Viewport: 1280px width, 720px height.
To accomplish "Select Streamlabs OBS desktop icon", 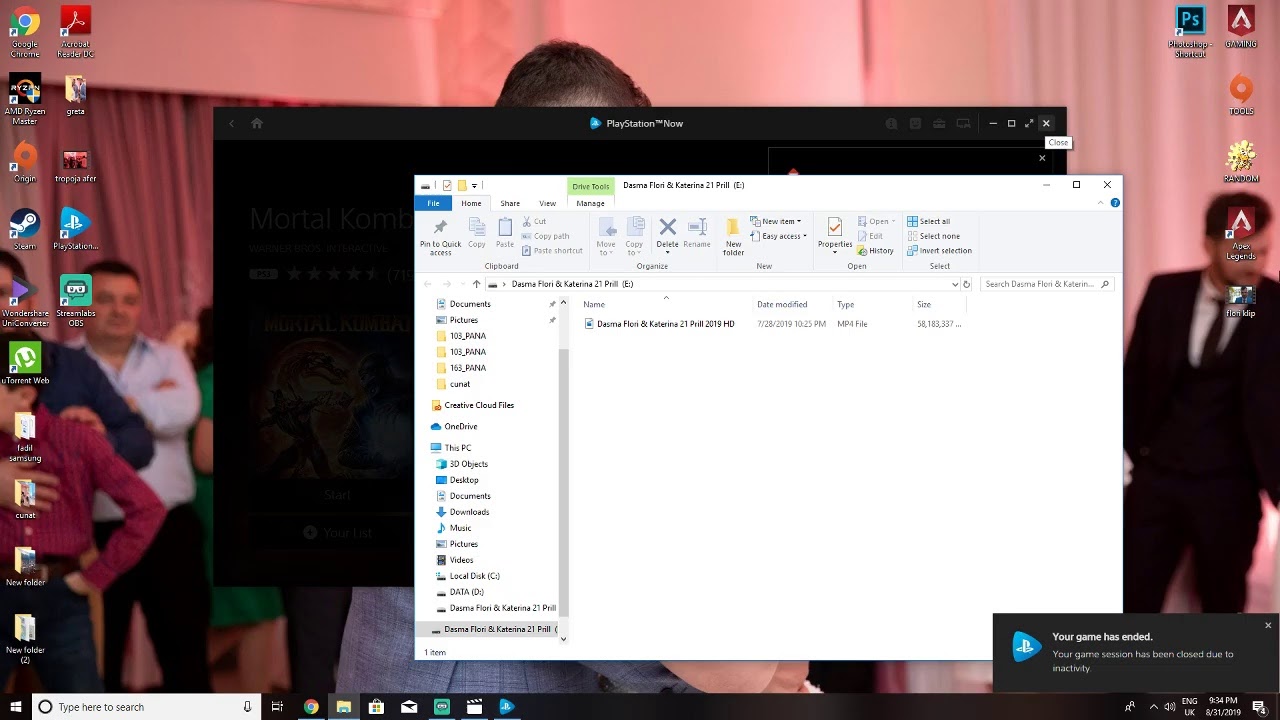I will pos(75,302).
